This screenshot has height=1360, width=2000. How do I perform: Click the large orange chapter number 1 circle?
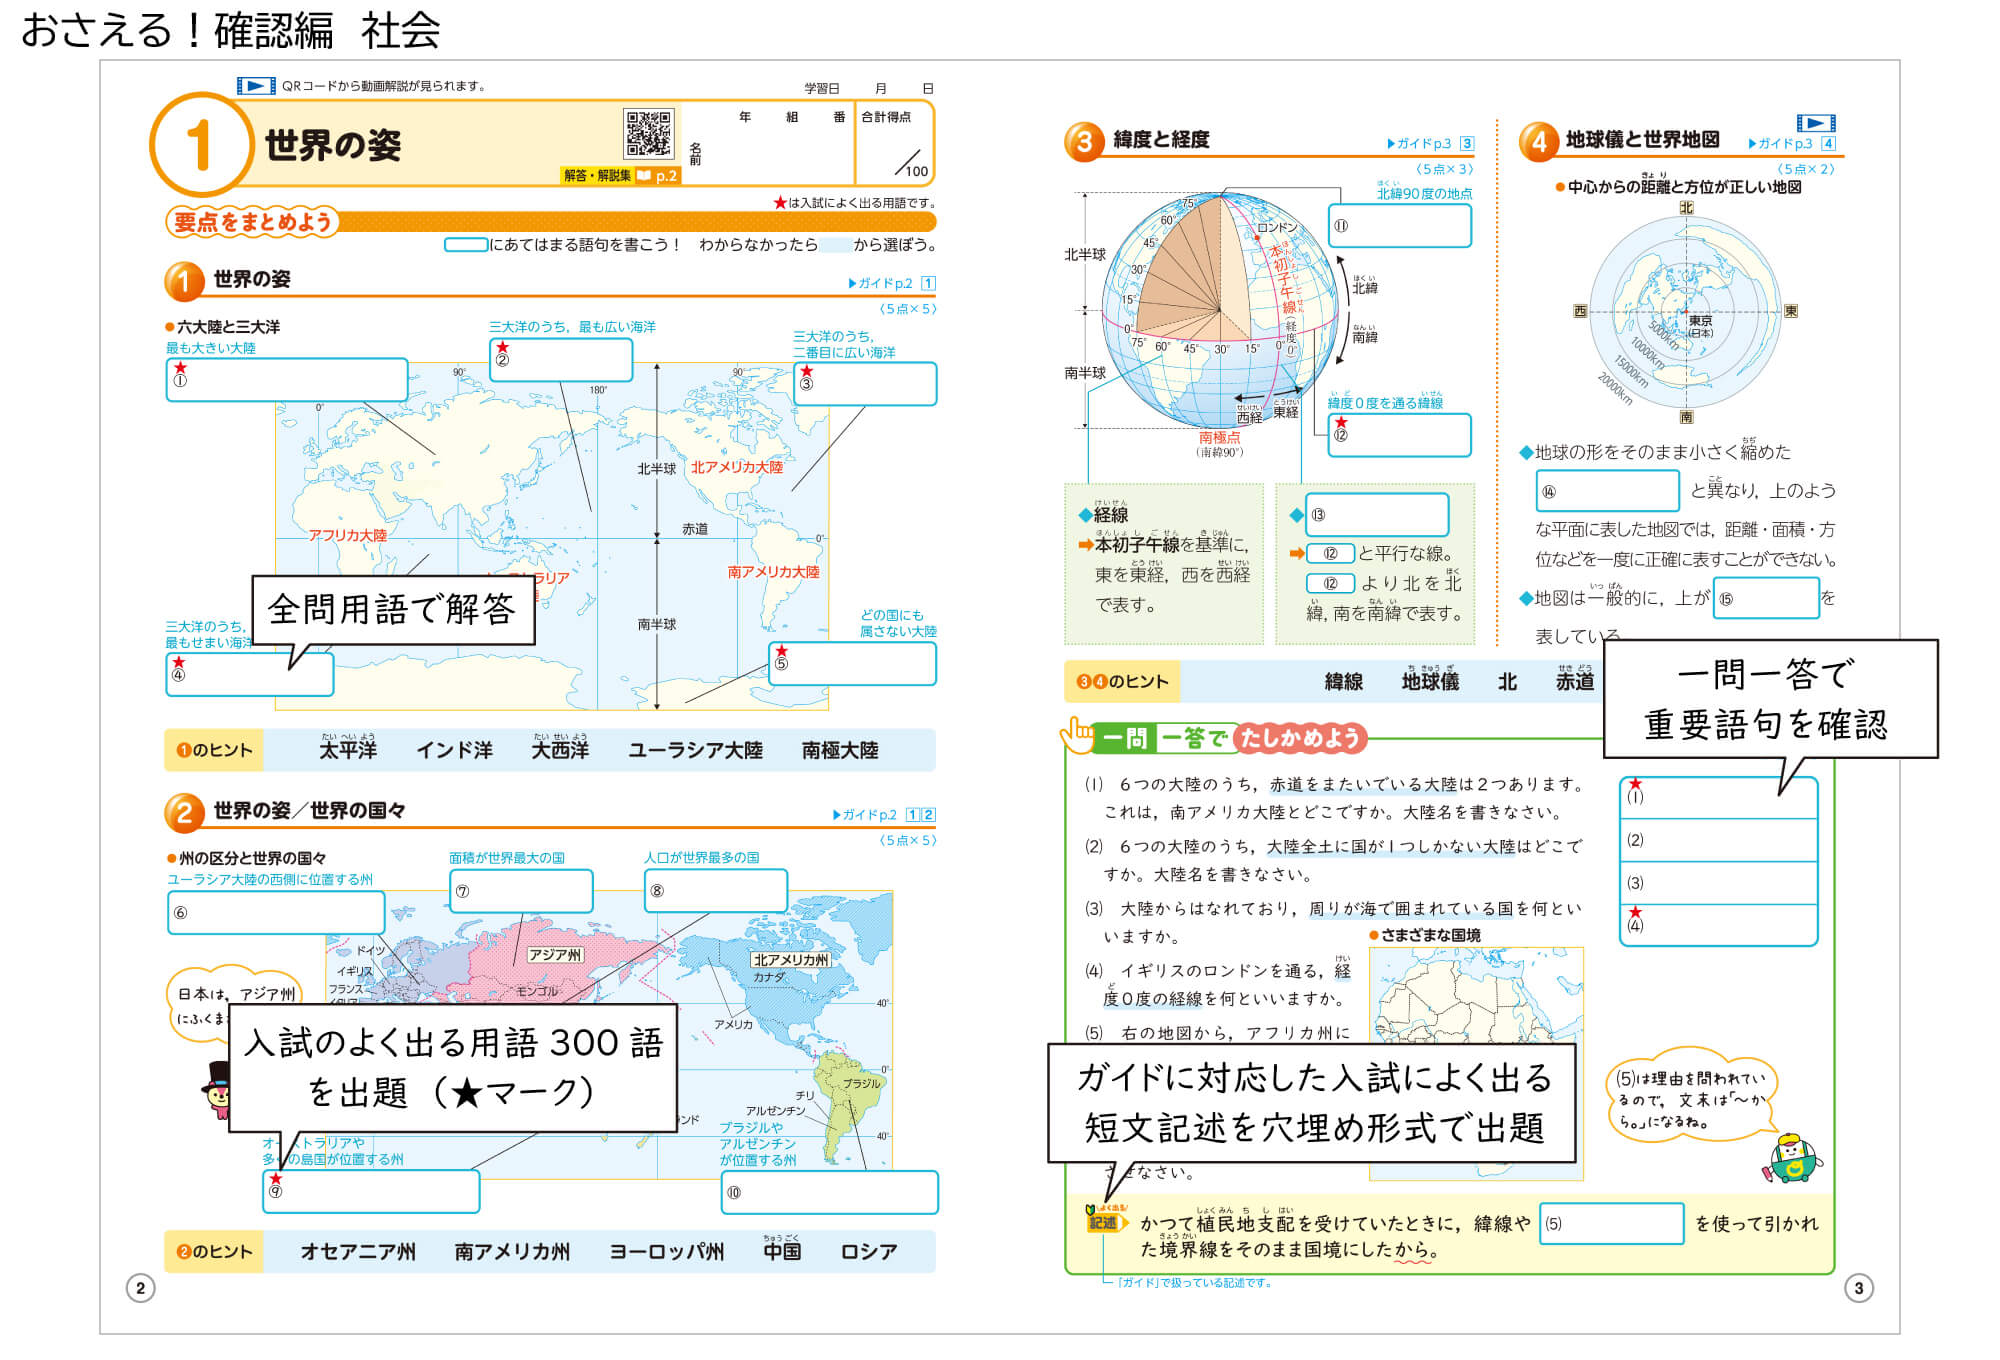pyautogui.click(x=201, y=144)
